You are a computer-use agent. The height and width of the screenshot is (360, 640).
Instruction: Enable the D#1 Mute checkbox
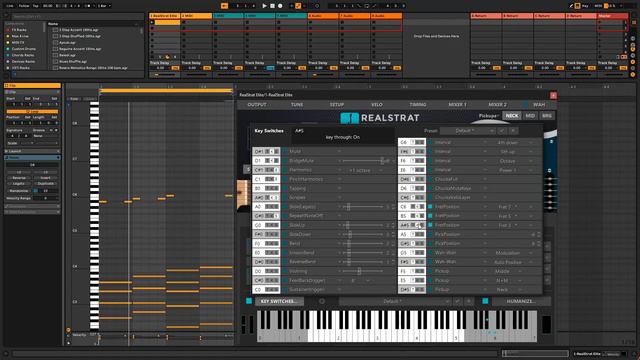point(284,151)
